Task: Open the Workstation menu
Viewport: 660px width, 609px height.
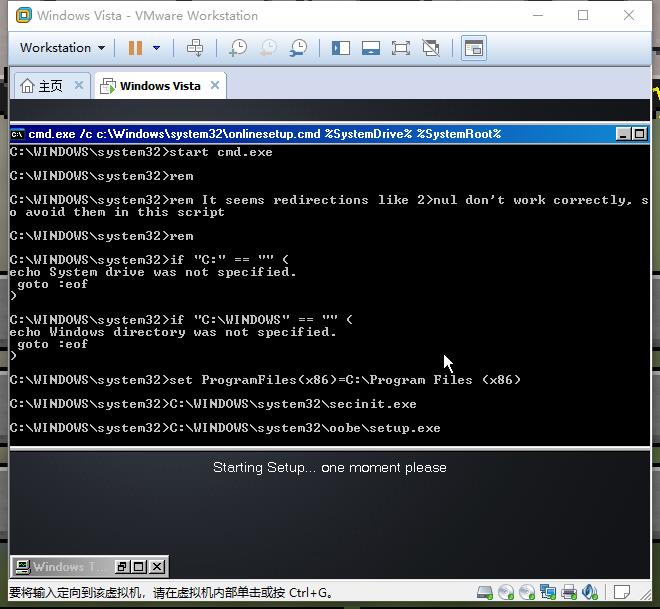Action: 62,48
